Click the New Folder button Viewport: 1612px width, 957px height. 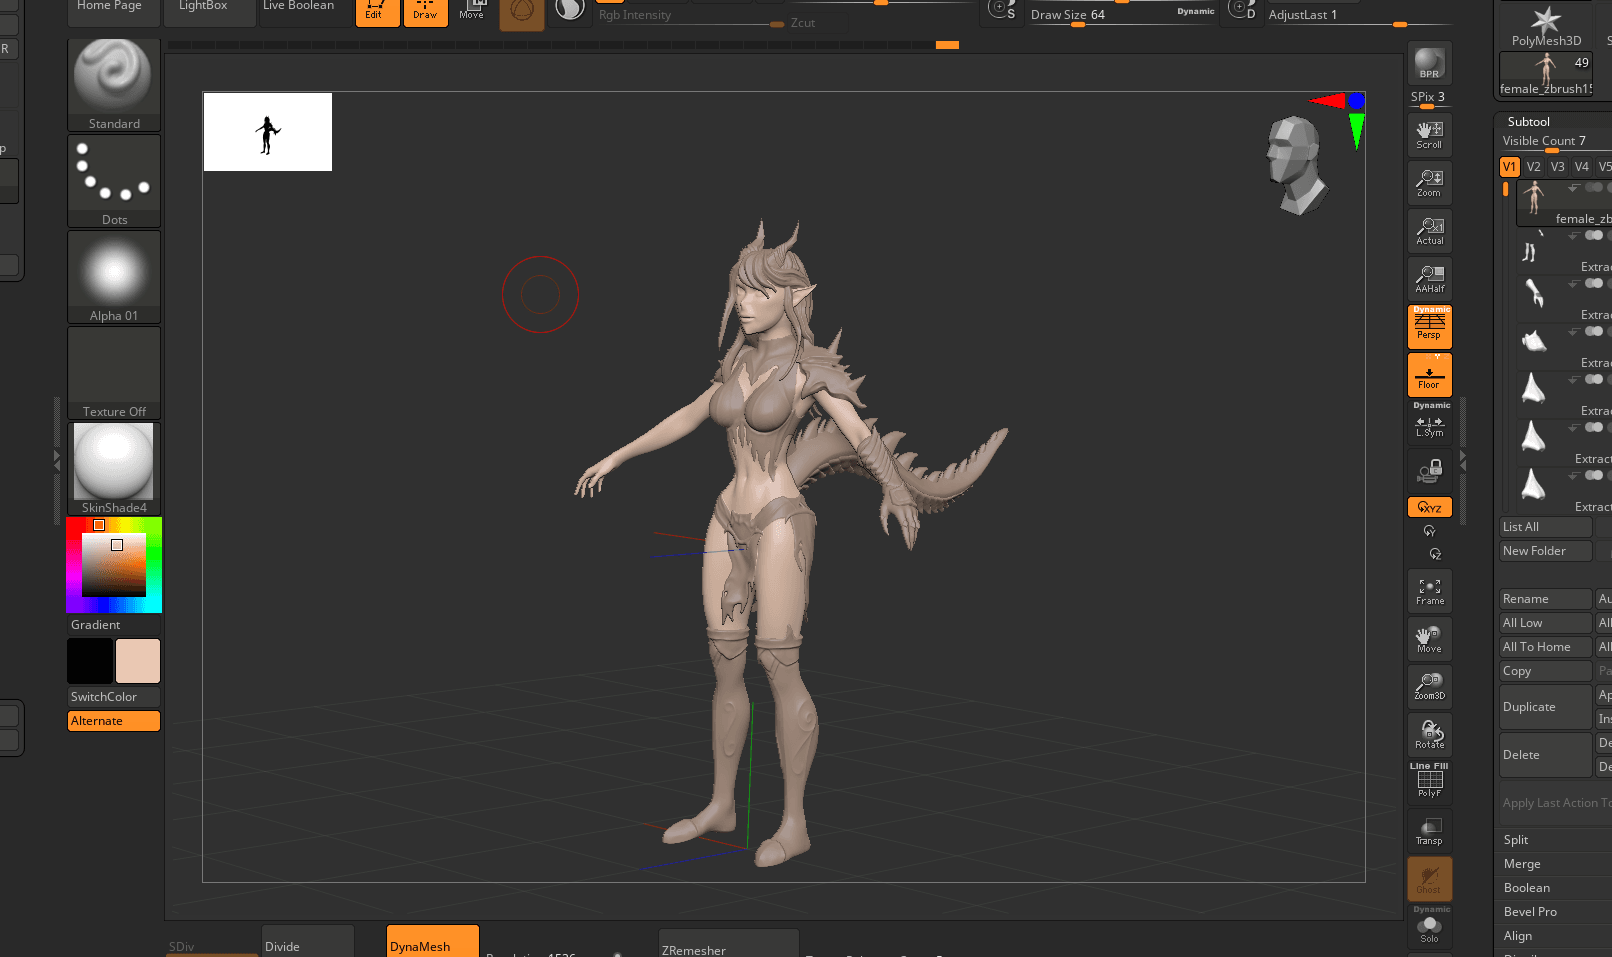pos(1546,551)
